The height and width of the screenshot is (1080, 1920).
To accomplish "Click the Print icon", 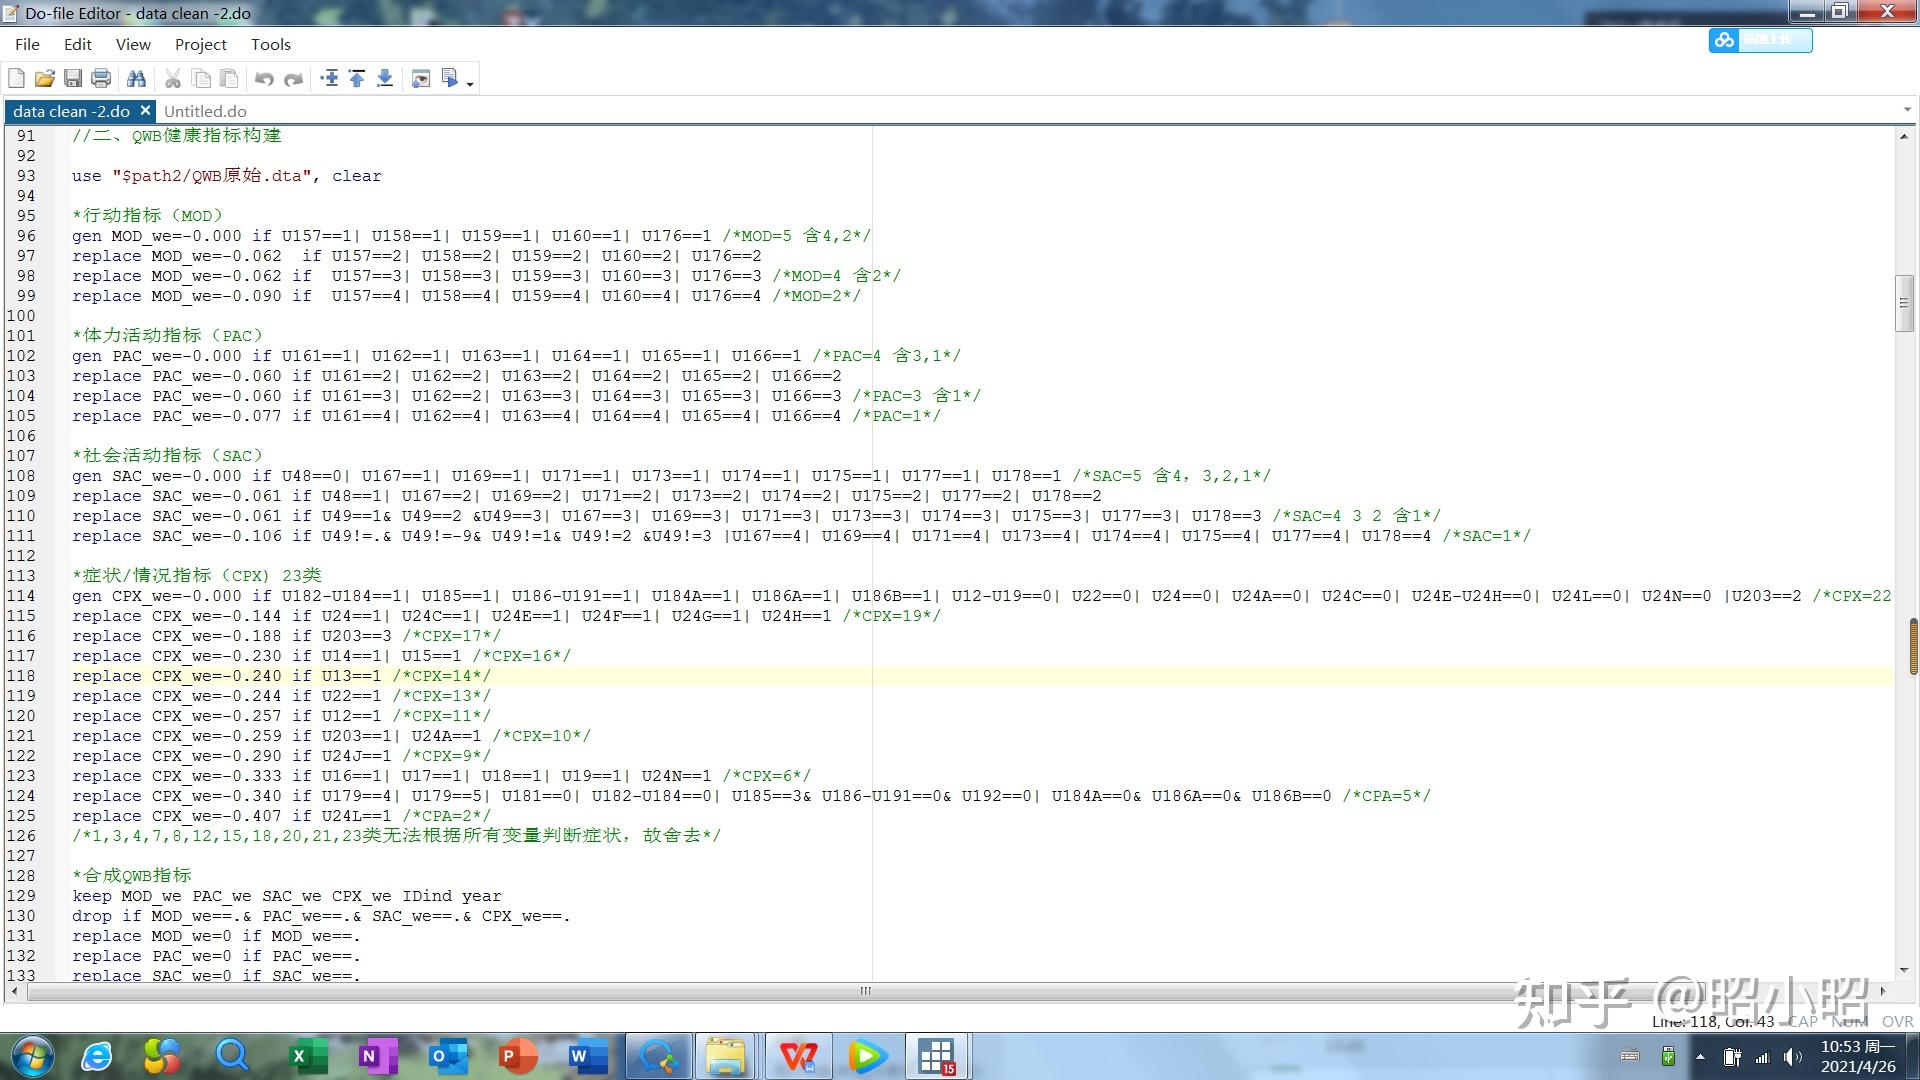I will (101, 78).
